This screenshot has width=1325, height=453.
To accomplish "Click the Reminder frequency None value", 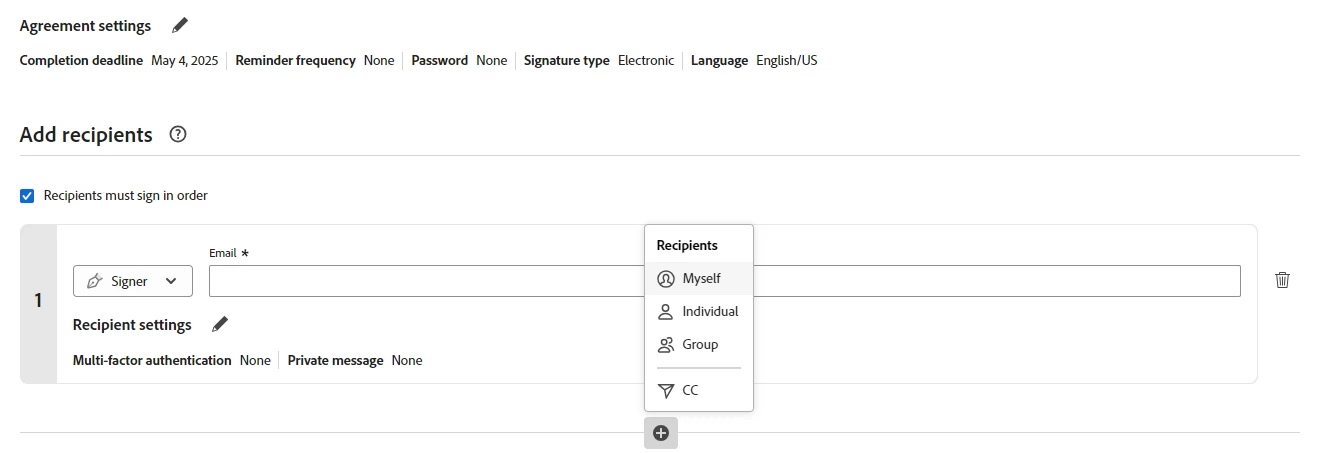I will click(379, 60).
